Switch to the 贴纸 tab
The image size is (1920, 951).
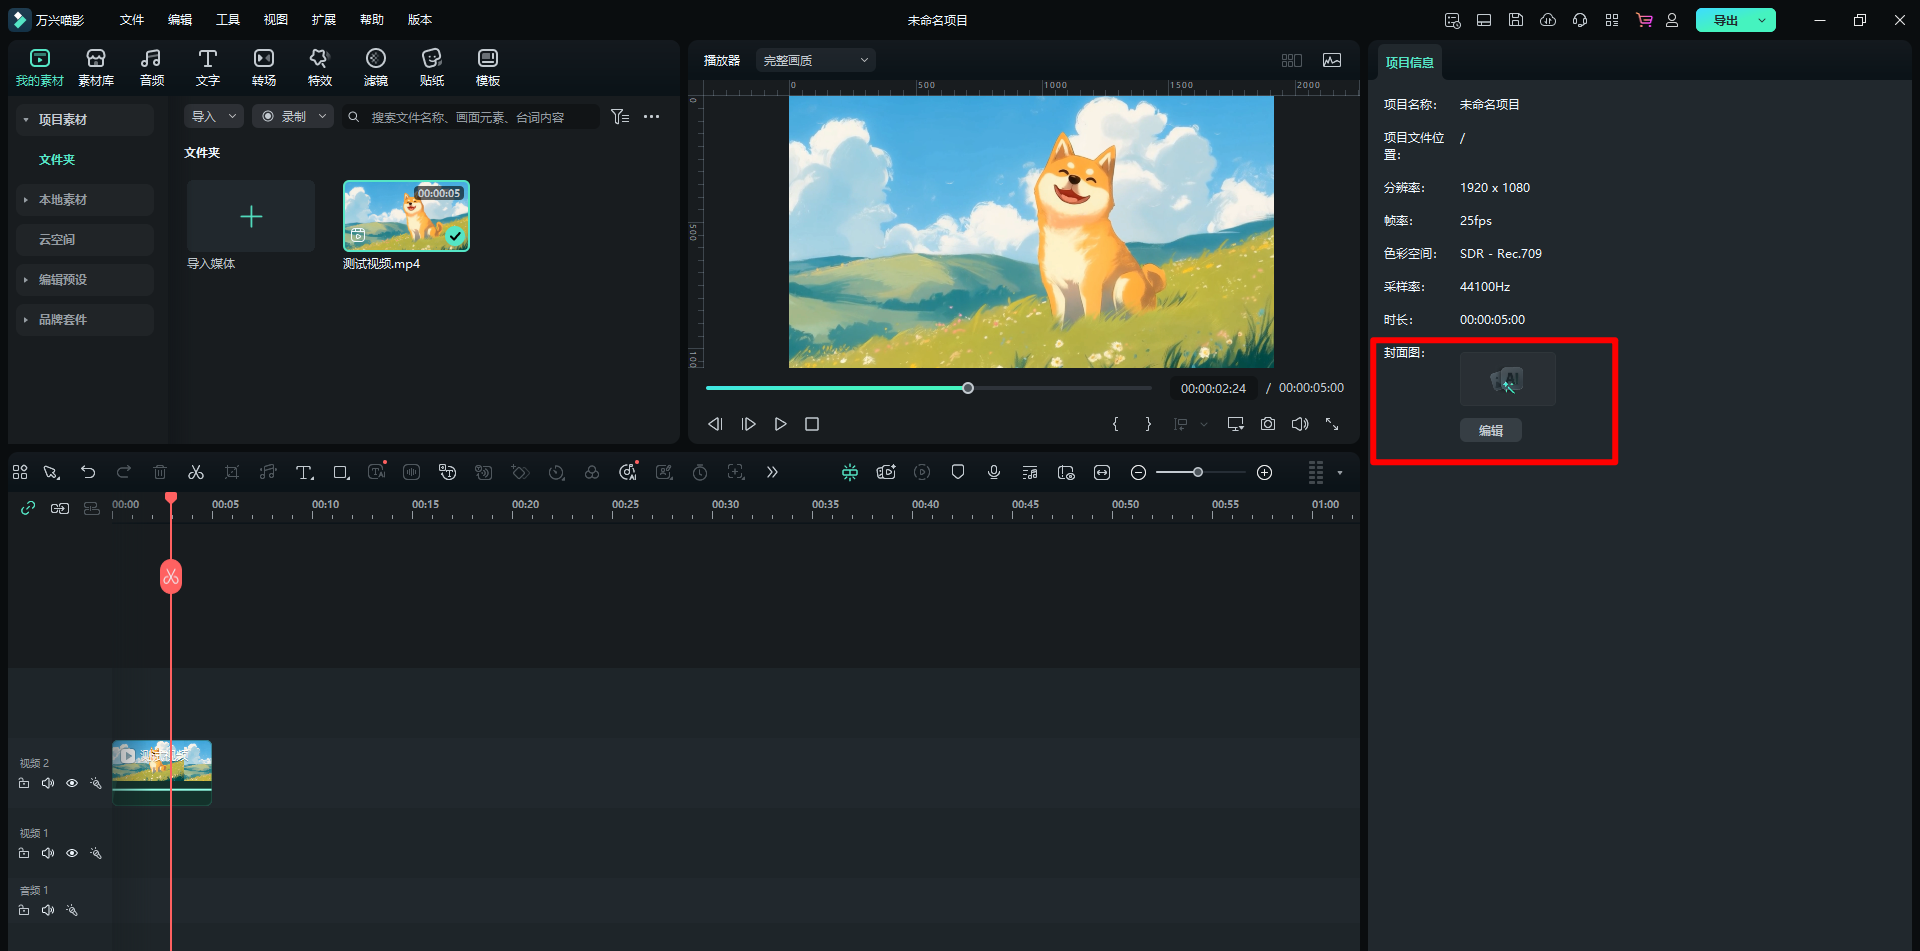[x=432, y=67]
